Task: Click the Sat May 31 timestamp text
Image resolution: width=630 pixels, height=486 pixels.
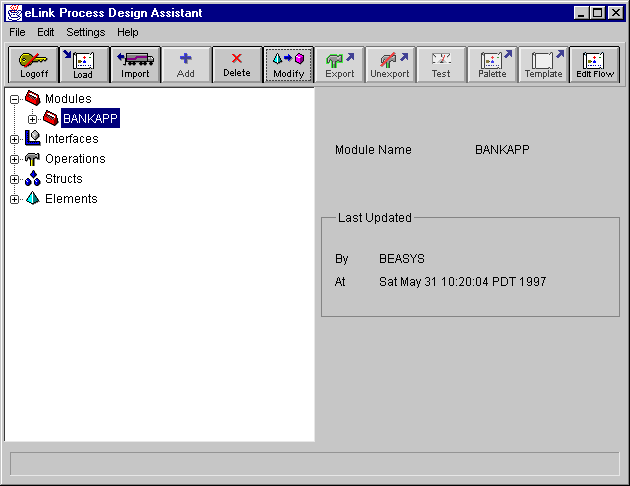Action: click(462, 282)
